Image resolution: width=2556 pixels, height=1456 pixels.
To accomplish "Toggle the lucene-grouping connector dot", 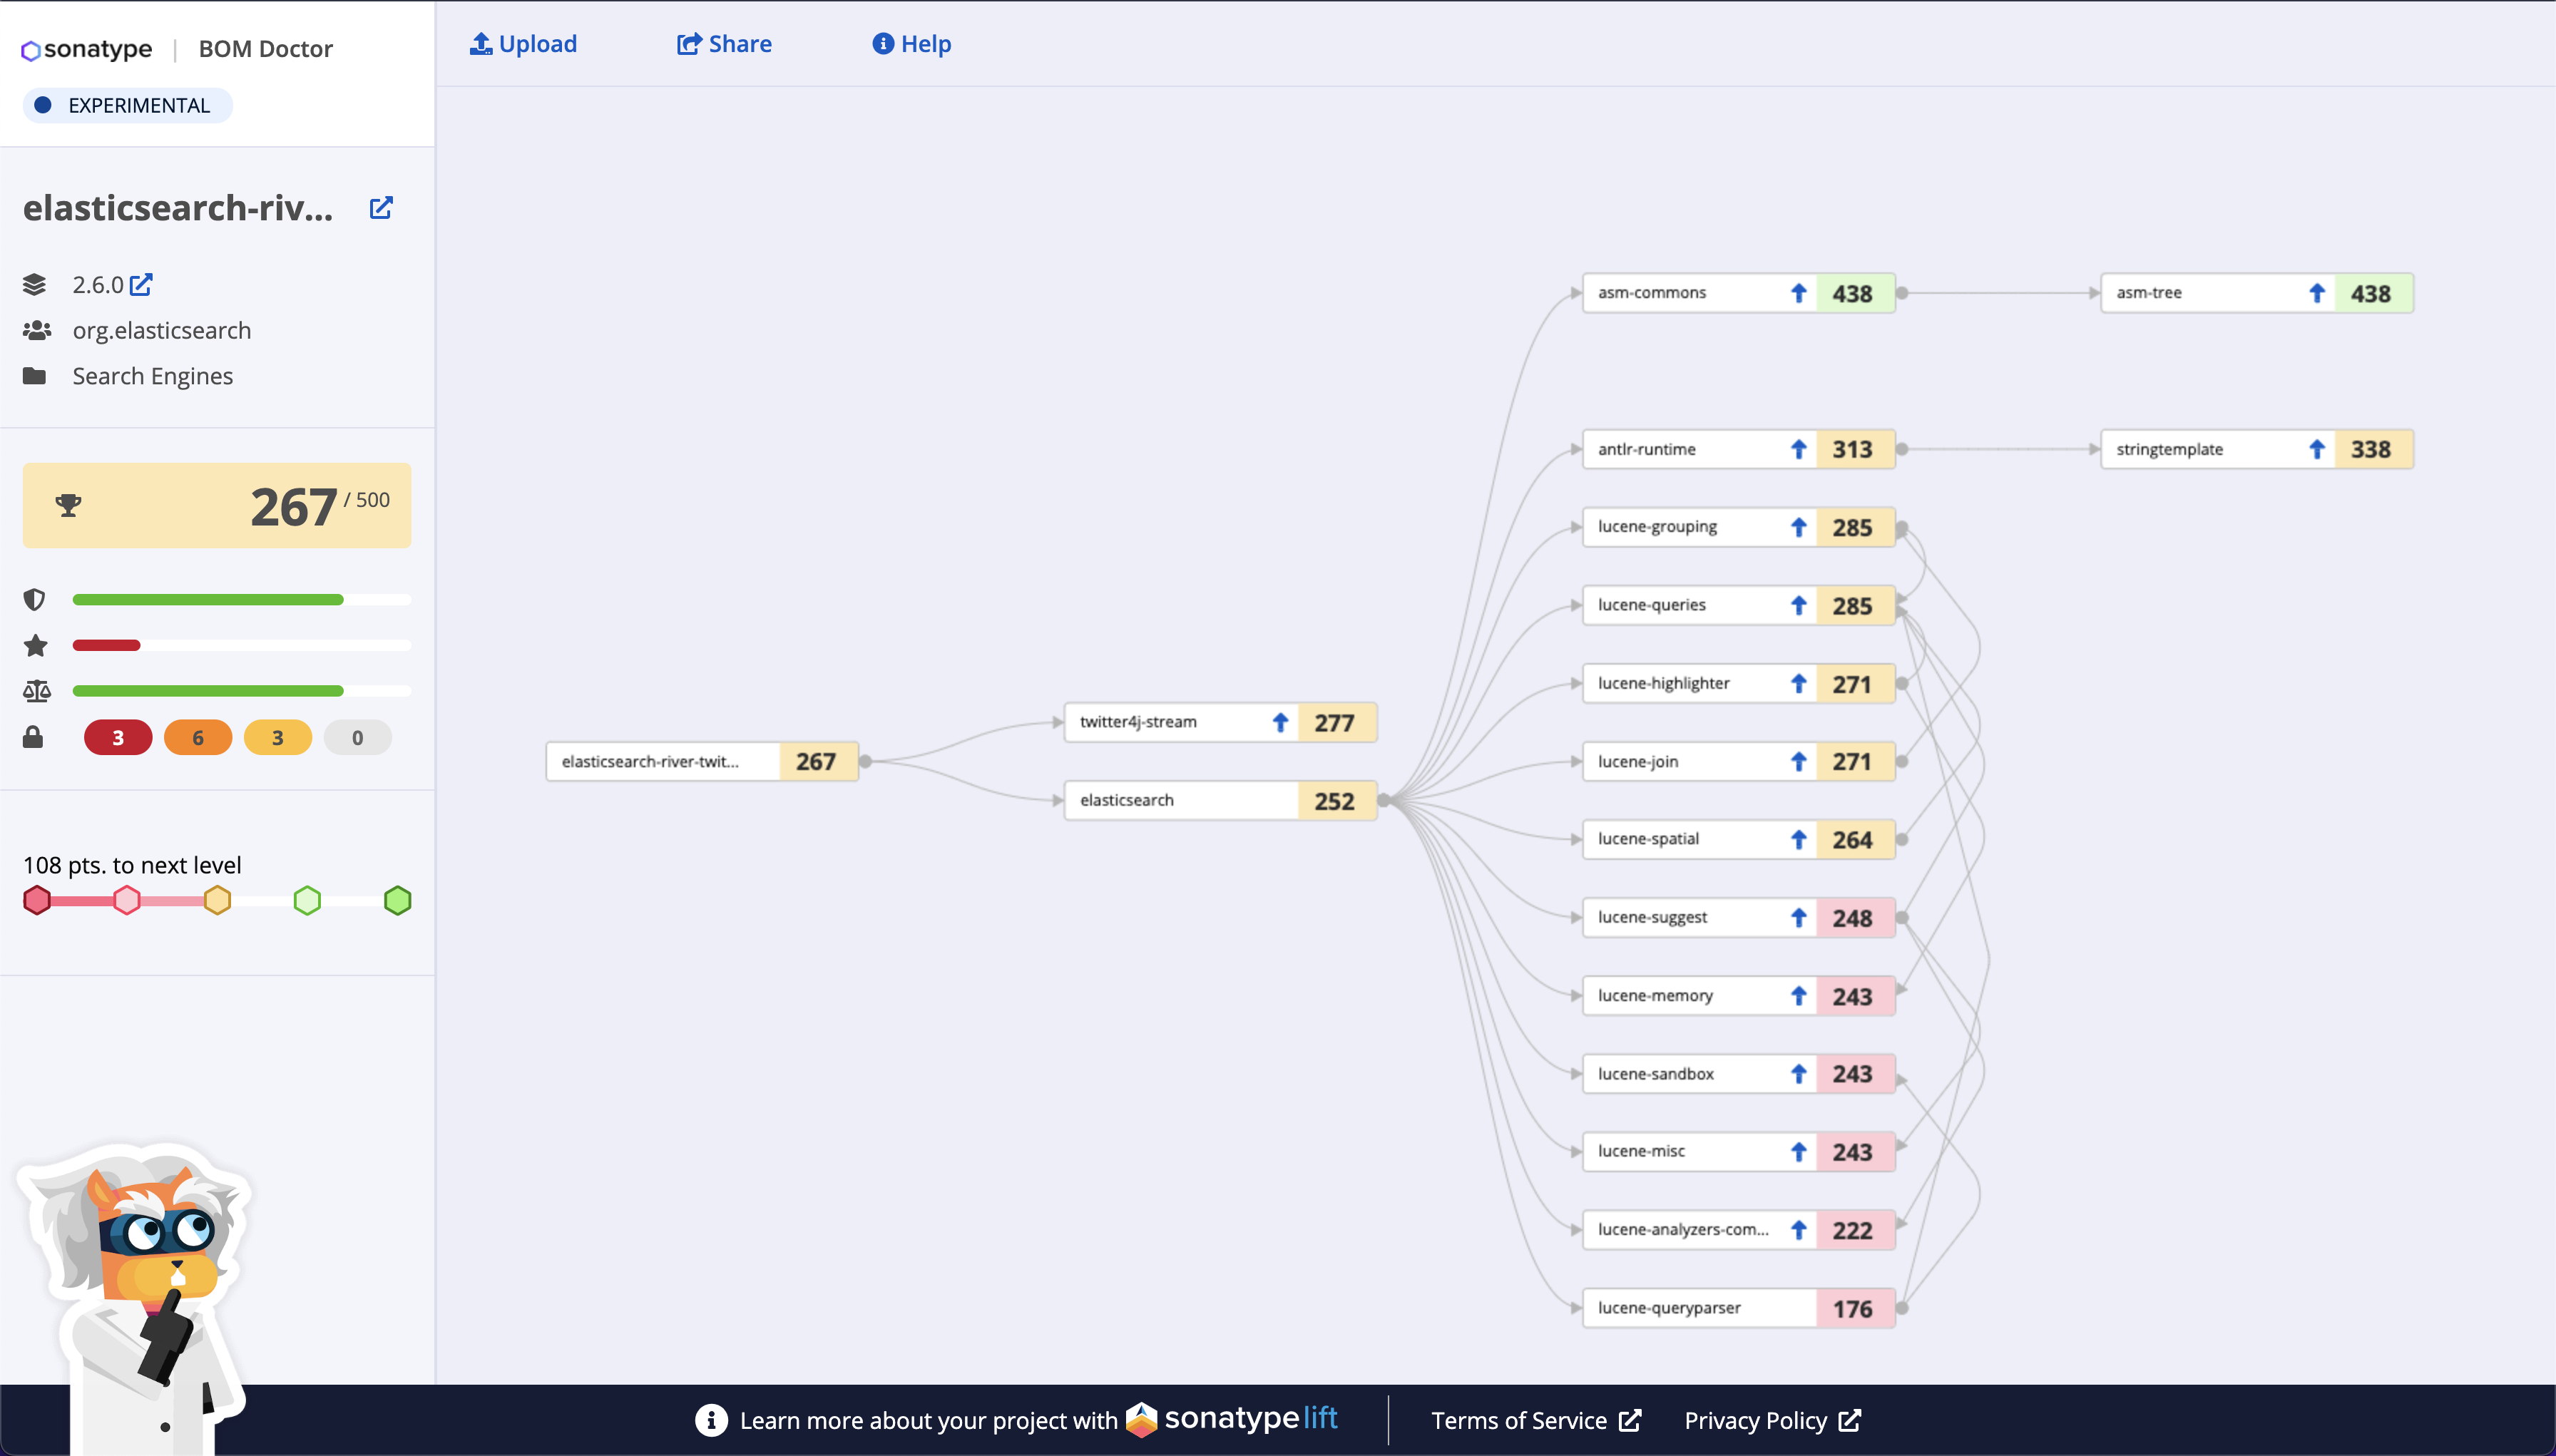I will [x=1902, y=527].
